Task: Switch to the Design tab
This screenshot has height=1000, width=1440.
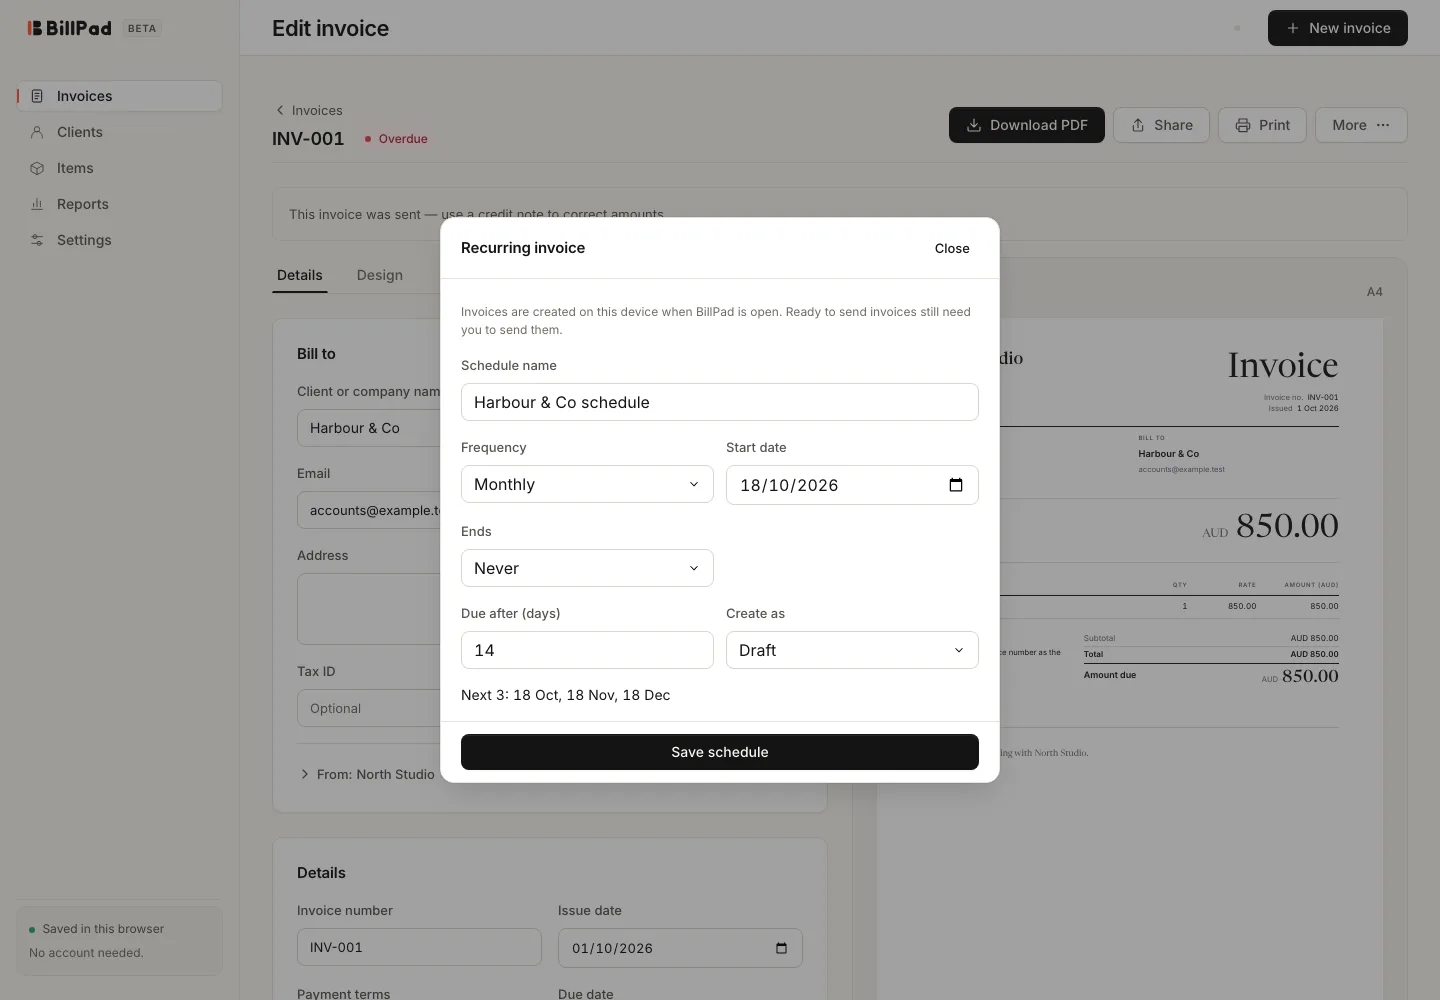Action: [380, 275]
